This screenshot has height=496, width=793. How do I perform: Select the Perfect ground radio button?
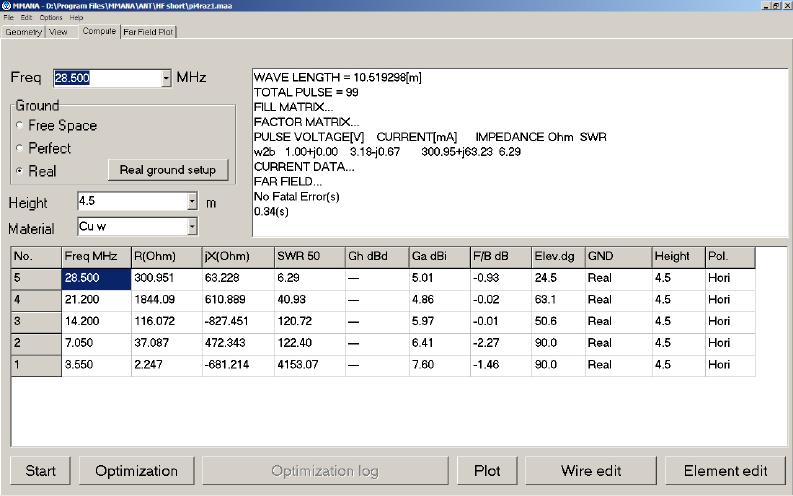(21, 149)
